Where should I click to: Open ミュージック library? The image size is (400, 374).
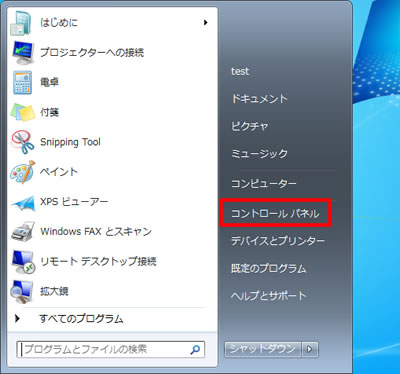click(259, 153)
